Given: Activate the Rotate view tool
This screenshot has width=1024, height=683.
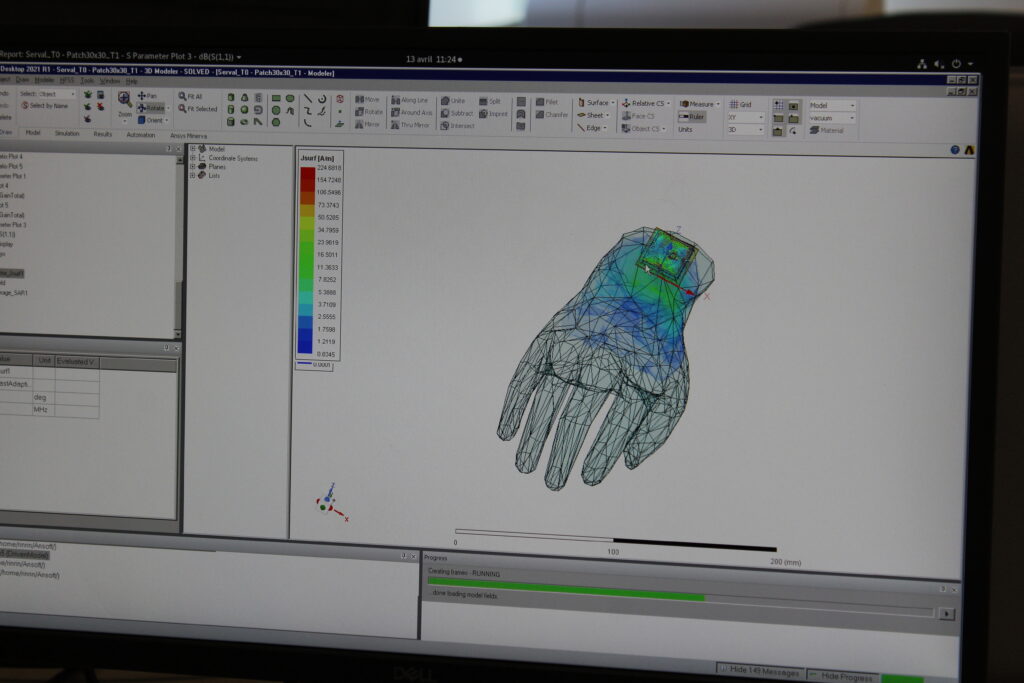Looking at the screenshot, I should (150, 108).
